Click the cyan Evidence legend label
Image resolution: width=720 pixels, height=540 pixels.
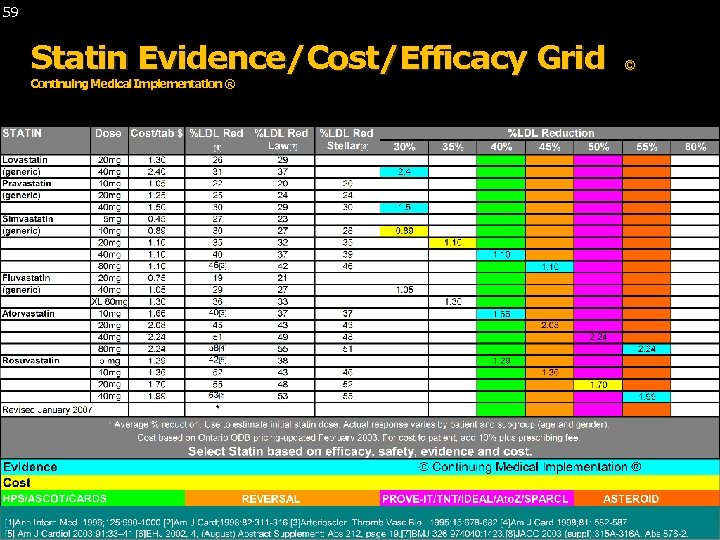(x=30, y=467)
